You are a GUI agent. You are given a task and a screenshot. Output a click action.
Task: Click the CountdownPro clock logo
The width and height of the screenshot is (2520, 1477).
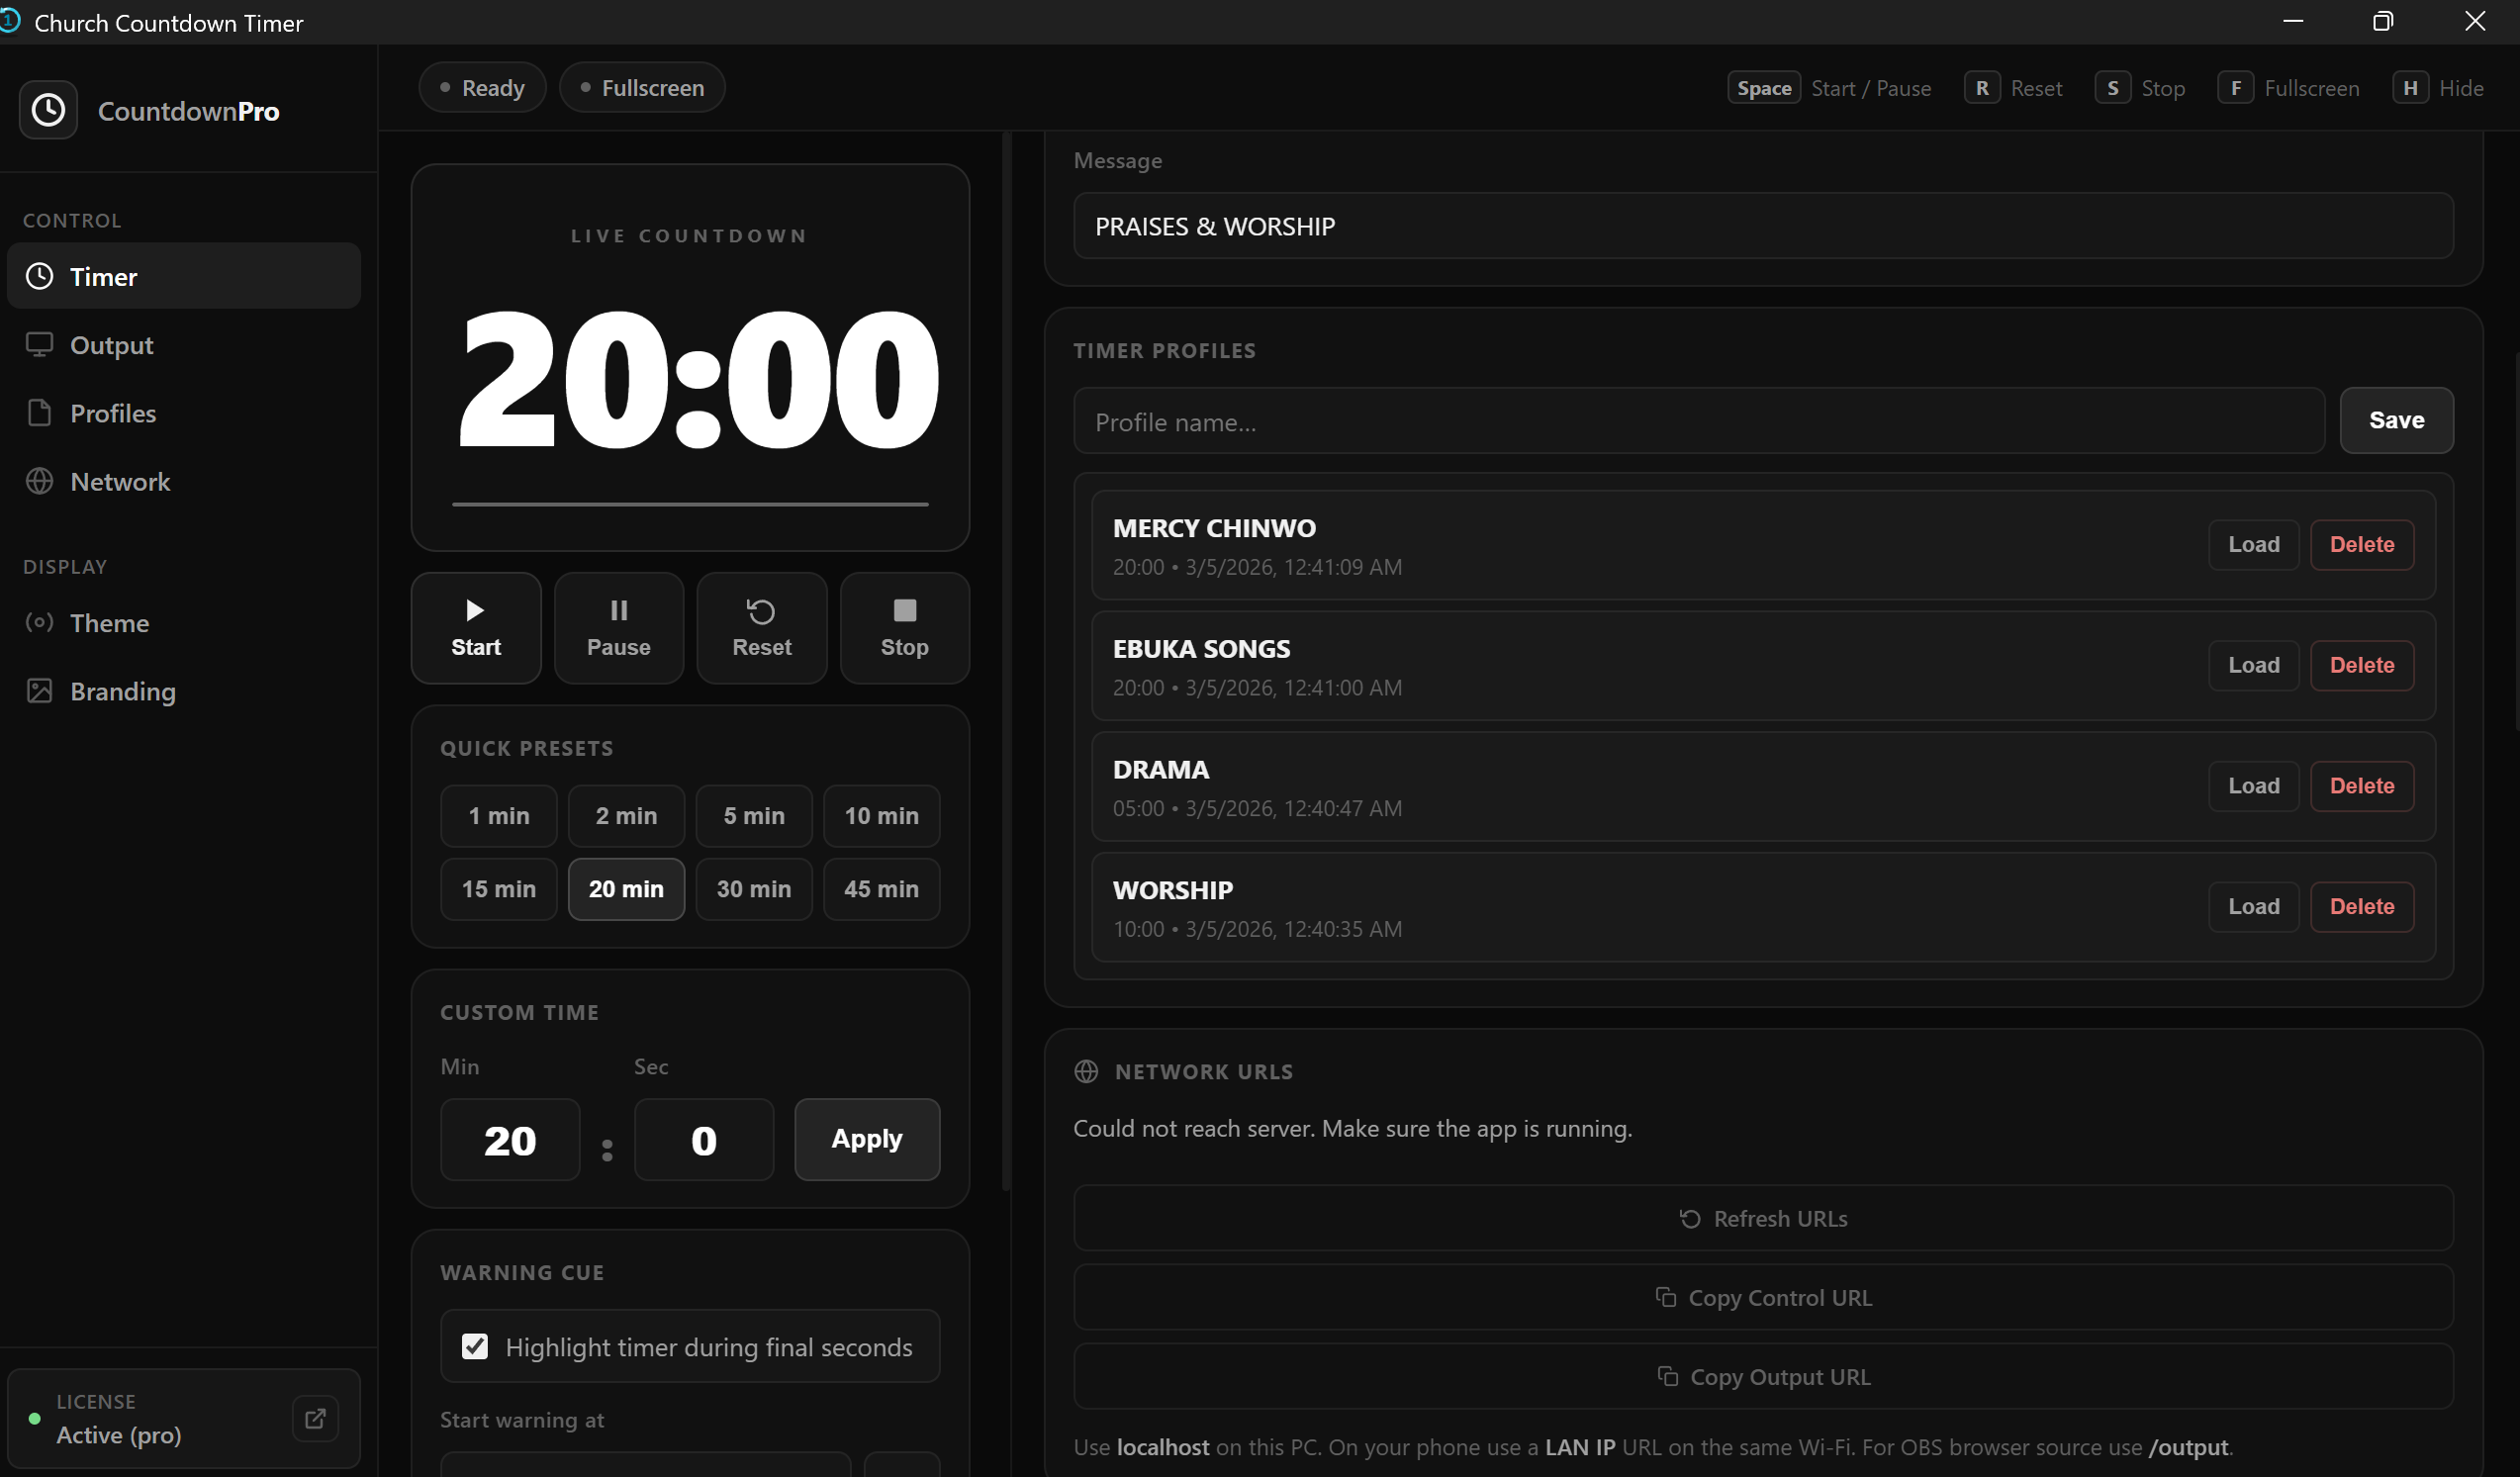click(x=47, y=110)
